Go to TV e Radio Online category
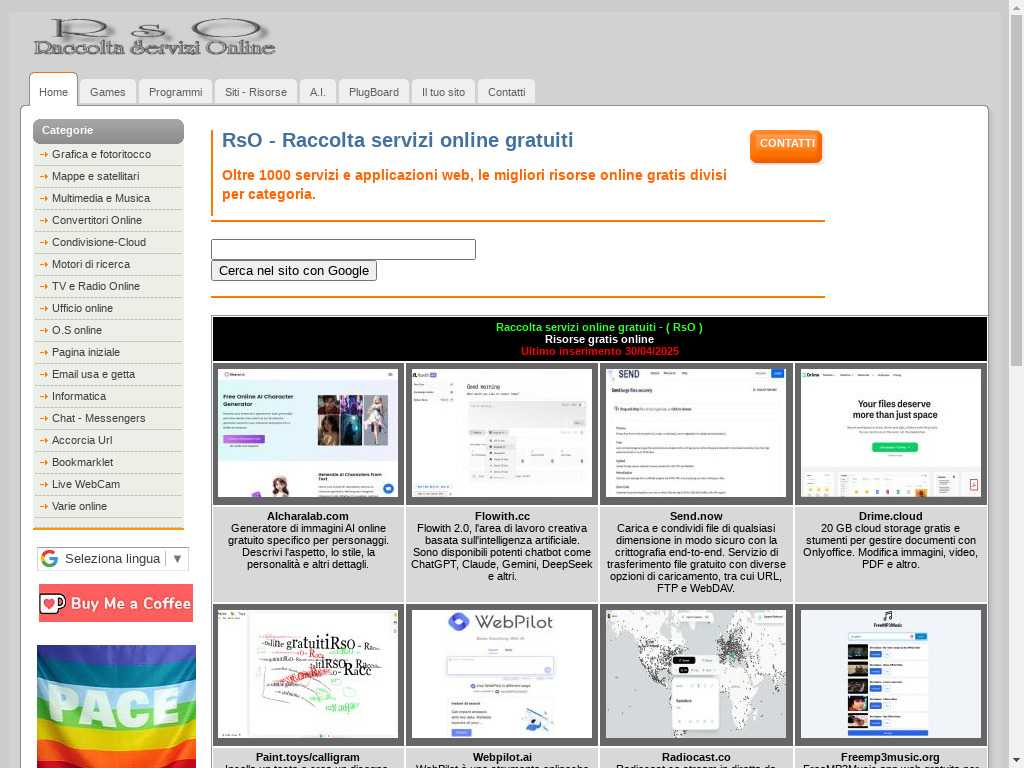Screen dimensions: 1024x768 pos(108,286)
